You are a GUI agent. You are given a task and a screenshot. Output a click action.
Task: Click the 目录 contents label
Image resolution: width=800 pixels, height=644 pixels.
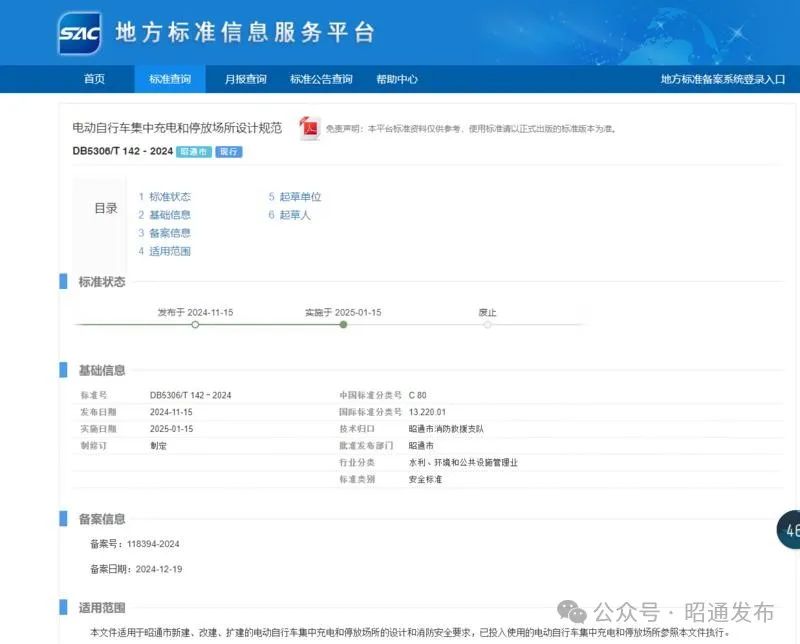(106, 208)
